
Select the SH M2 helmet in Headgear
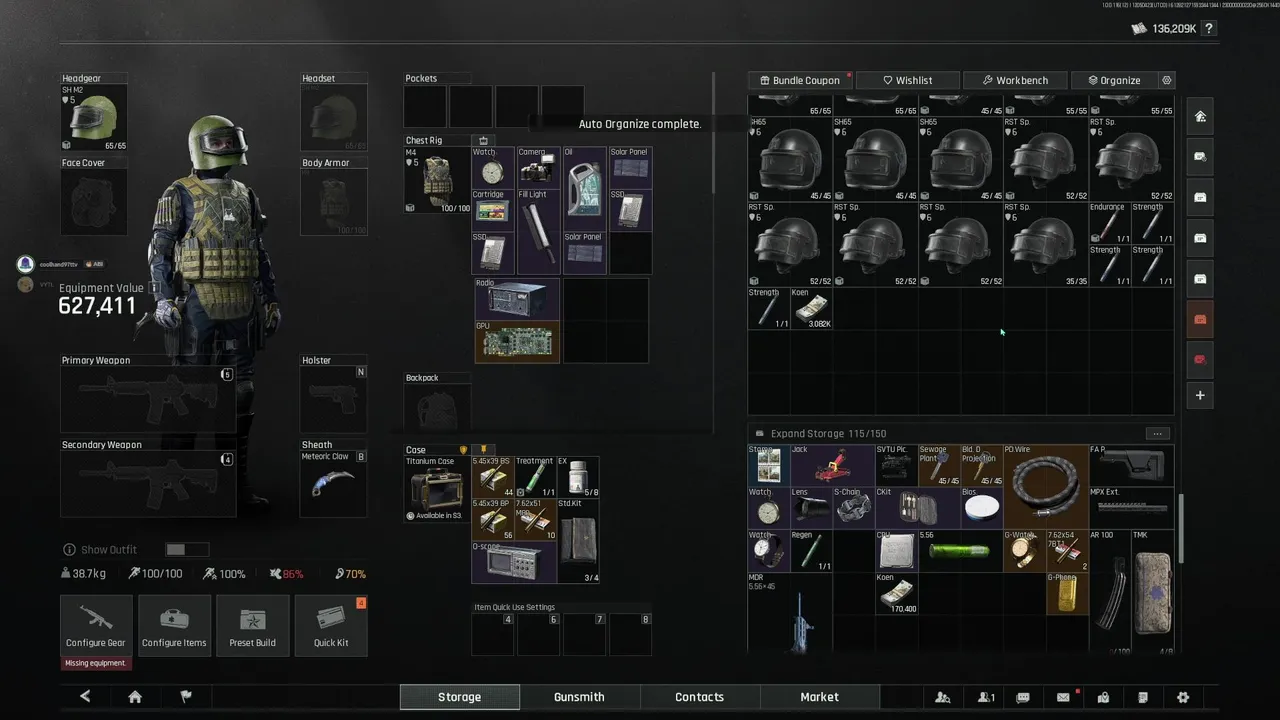(94, 117)
